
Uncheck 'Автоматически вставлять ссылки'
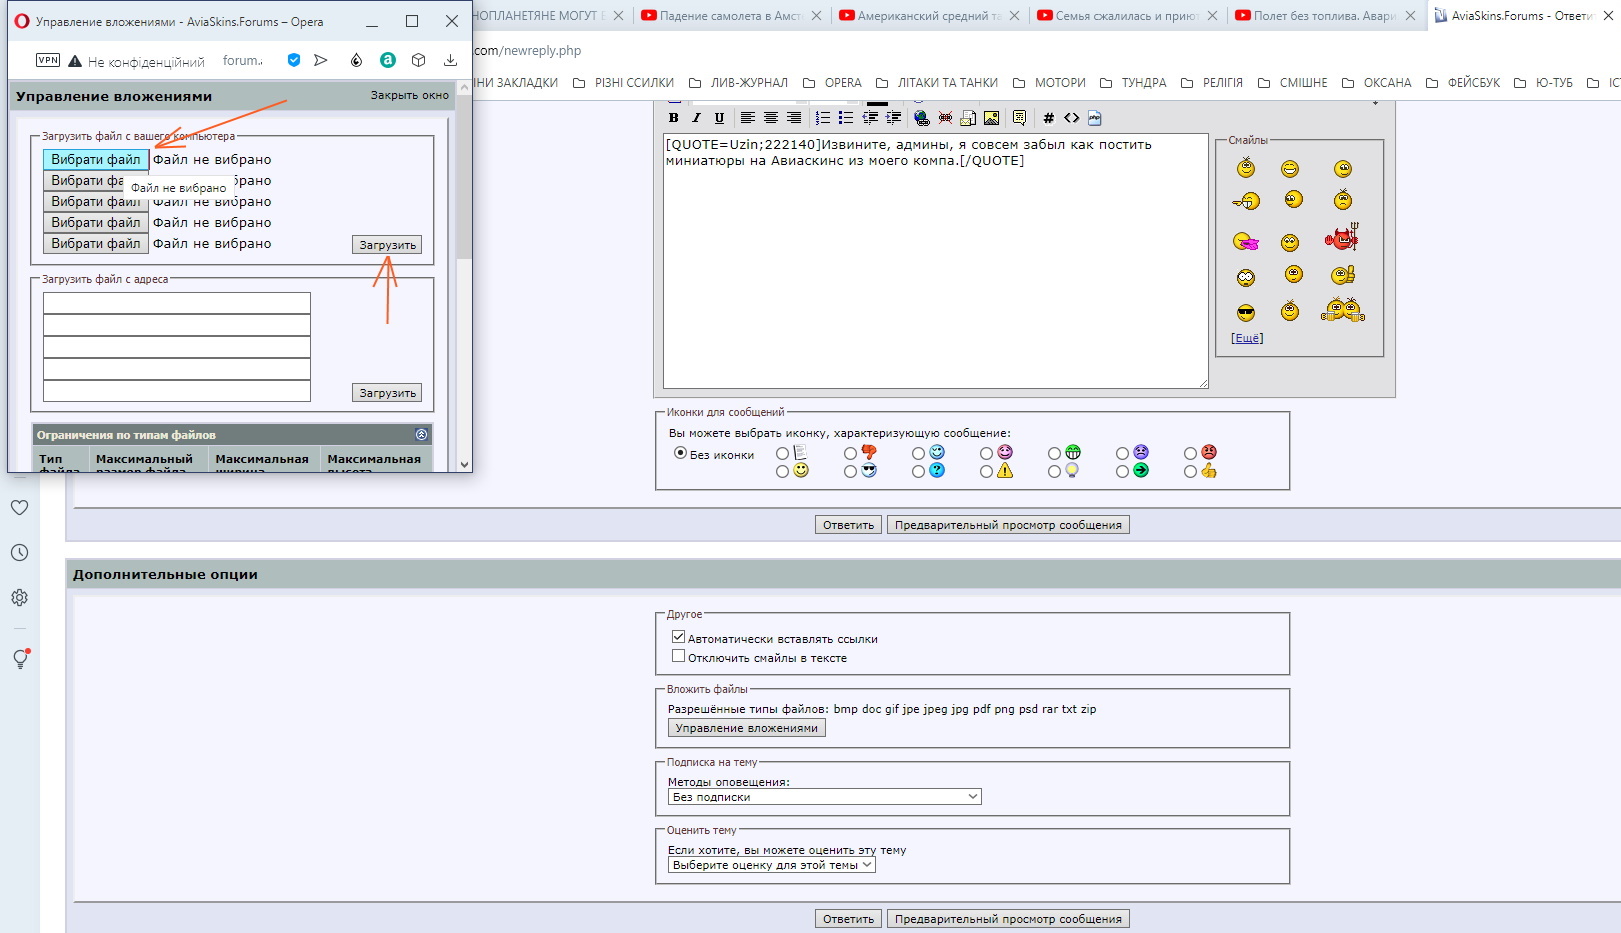[679, 637]
